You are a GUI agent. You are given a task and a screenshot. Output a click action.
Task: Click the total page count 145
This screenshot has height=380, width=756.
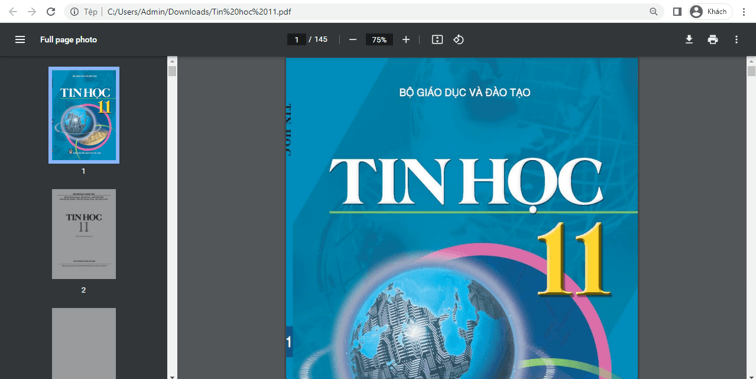(321, 40)
